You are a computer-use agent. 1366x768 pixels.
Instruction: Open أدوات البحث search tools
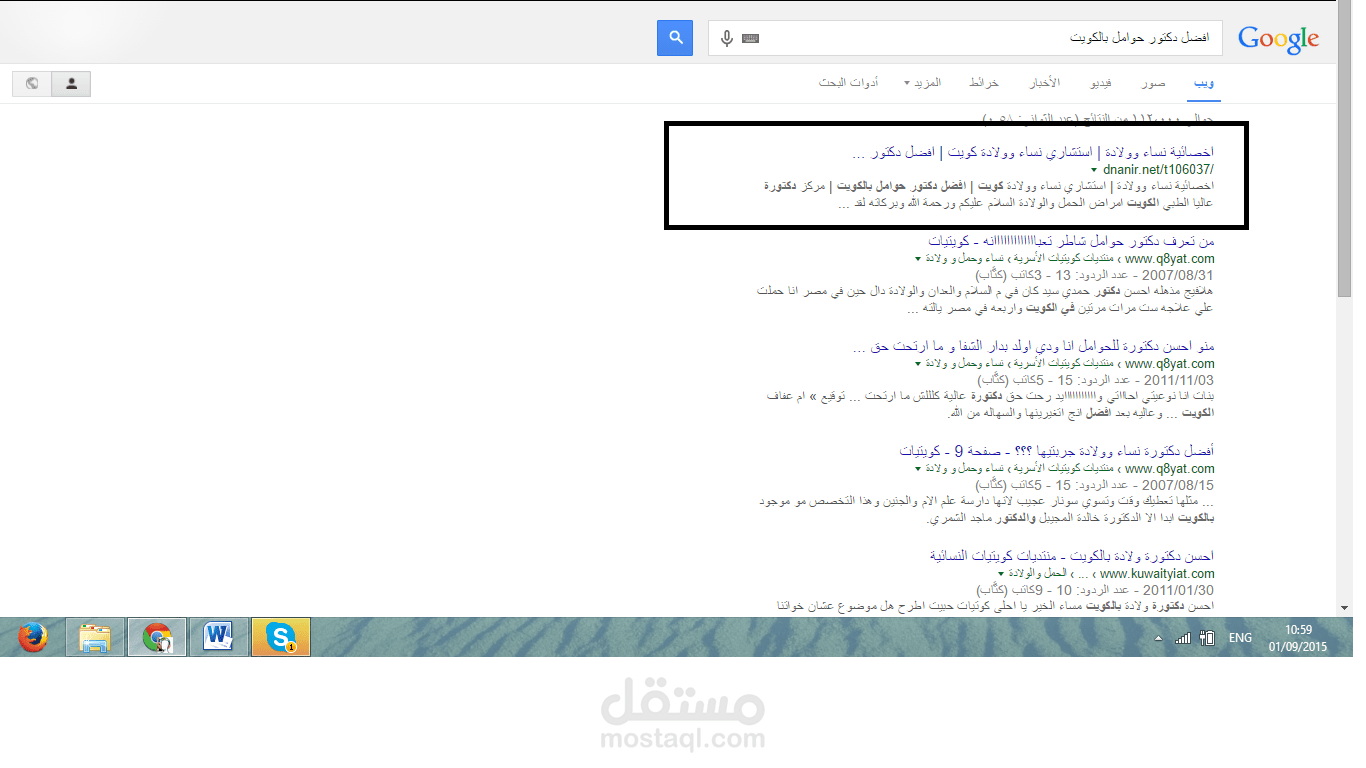point(849,82)
